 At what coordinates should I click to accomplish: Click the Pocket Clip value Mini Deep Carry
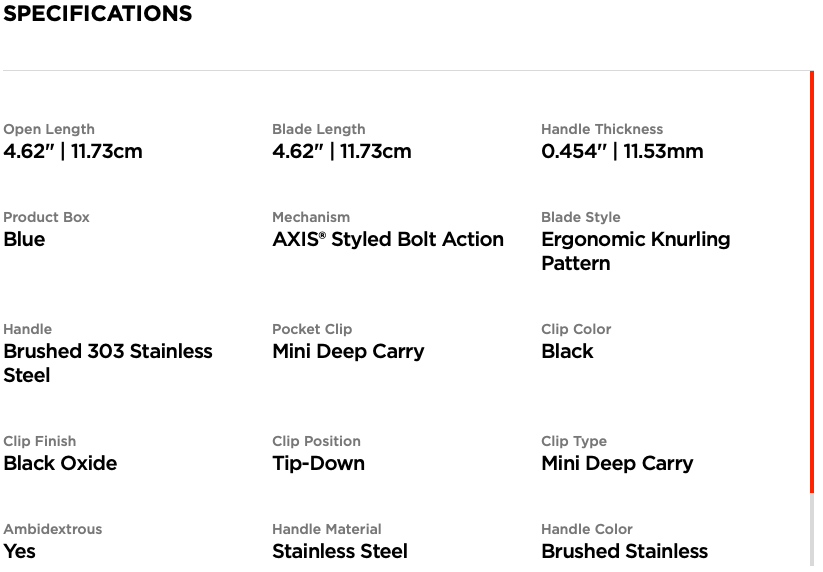348,352
